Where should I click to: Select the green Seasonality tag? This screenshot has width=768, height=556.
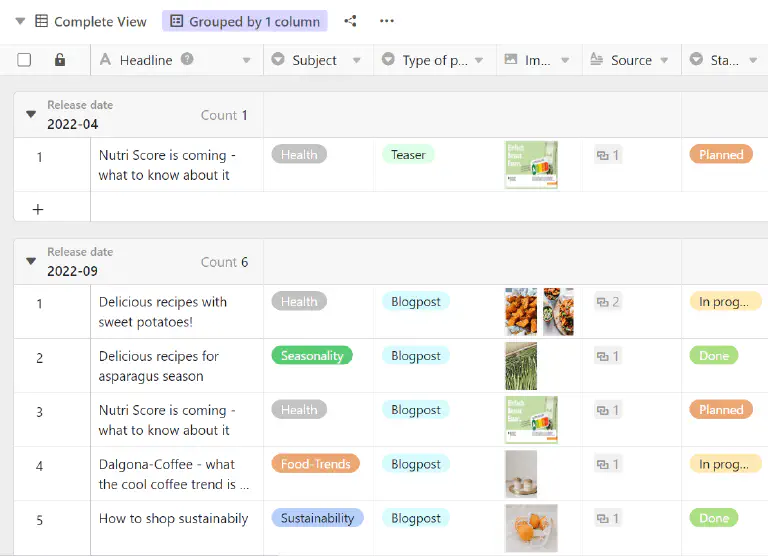point(312,356)
